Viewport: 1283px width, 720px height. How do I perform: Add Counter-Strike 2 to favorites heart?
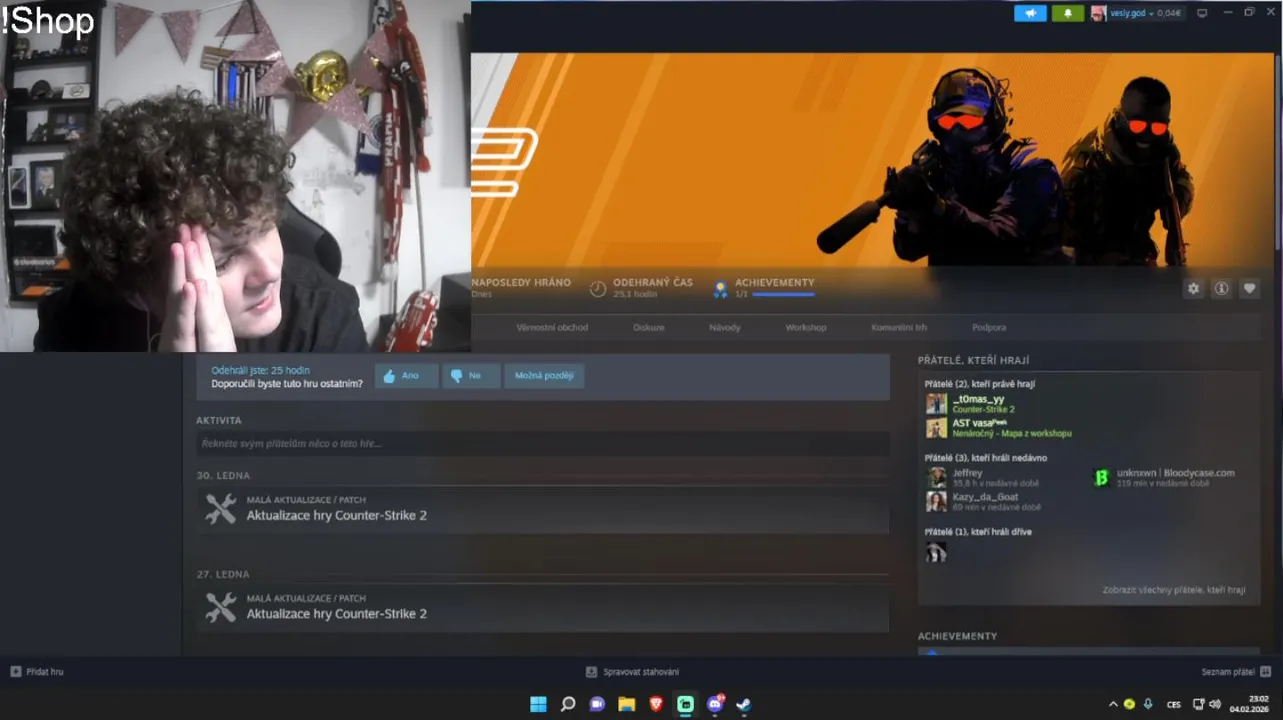click(1249, 288)
